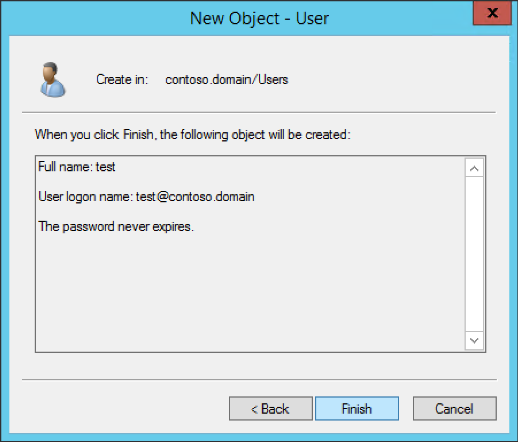Click blank dialog area left of Back button
This screenshot has width=518, height=442.
(123, 409)
